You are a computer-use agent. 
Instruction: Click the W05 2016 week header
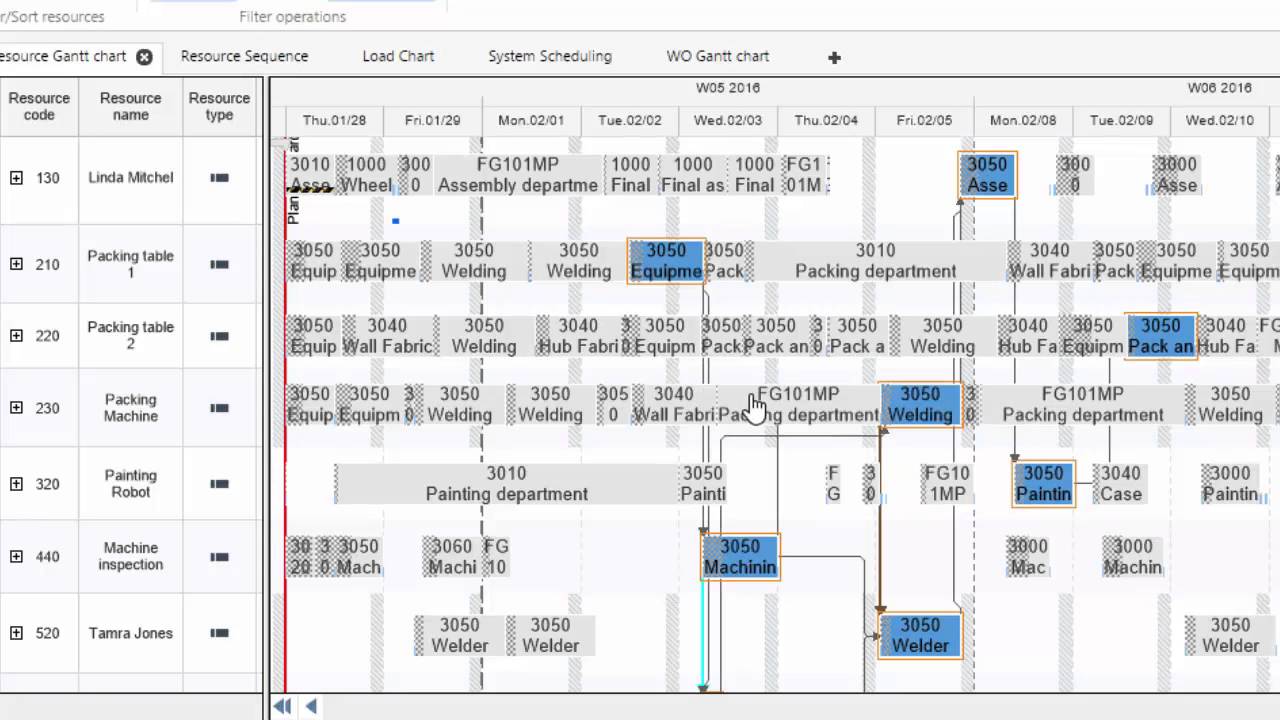(728, 88)
